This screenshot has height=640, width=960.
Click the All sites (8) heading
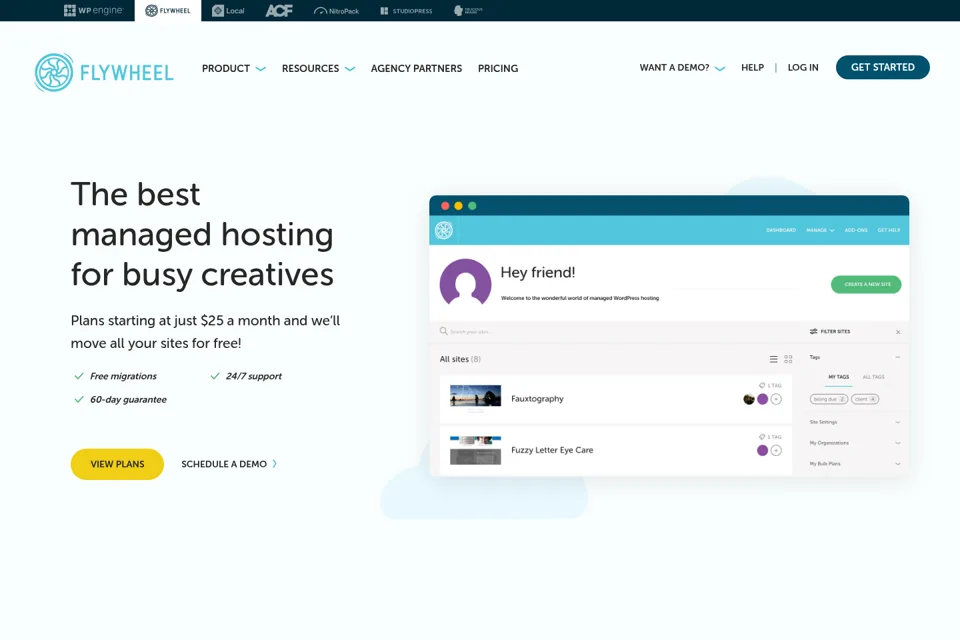tap(460, 360)
